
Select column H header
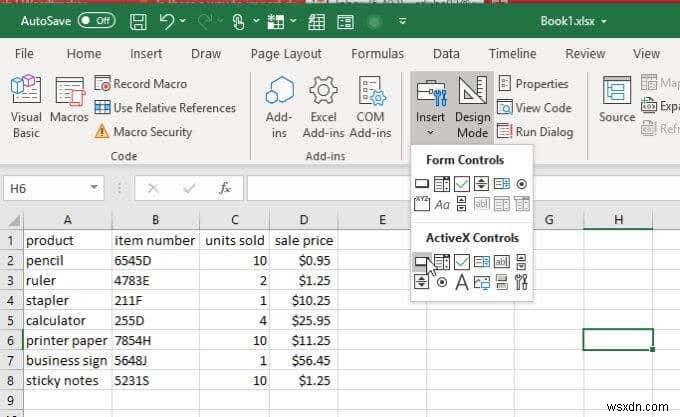click(618, 220)
